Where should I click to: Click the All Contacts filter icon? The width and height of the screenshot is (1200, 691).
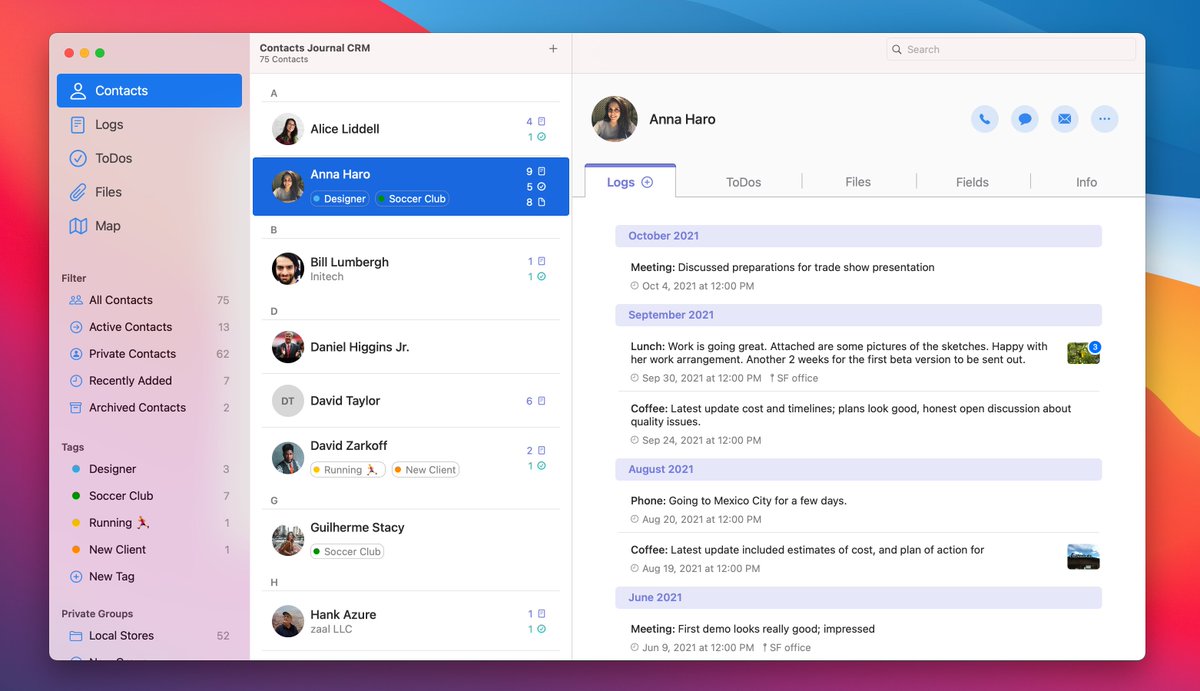[76, 300]
